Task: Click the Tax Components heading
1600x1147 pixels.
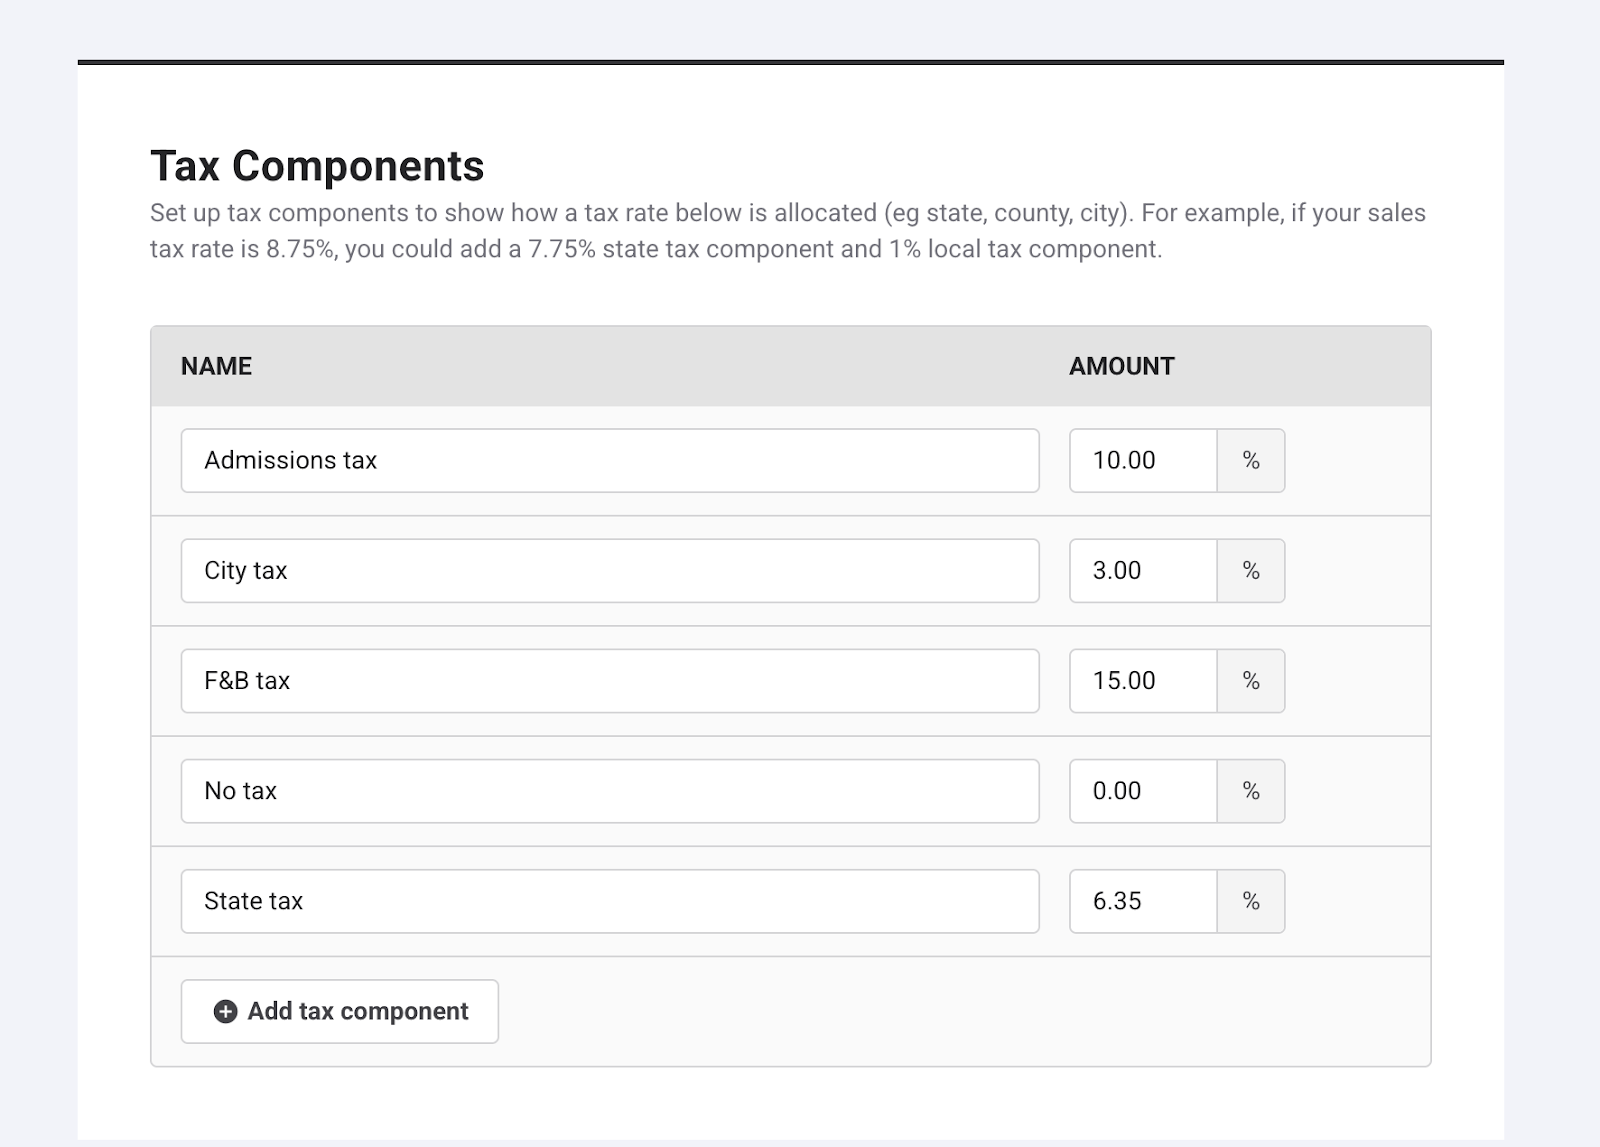Action: 317,166
